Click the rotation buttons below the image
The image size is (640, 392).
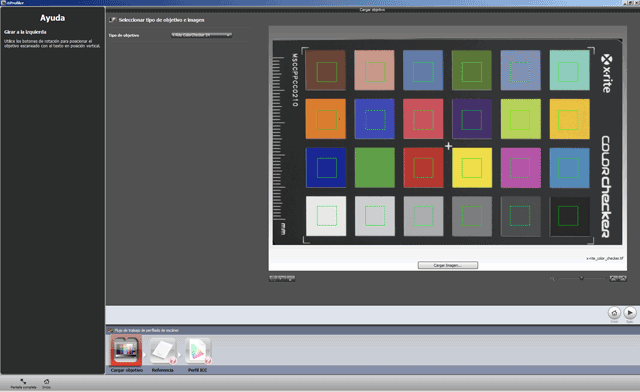[x=282, y=278]
